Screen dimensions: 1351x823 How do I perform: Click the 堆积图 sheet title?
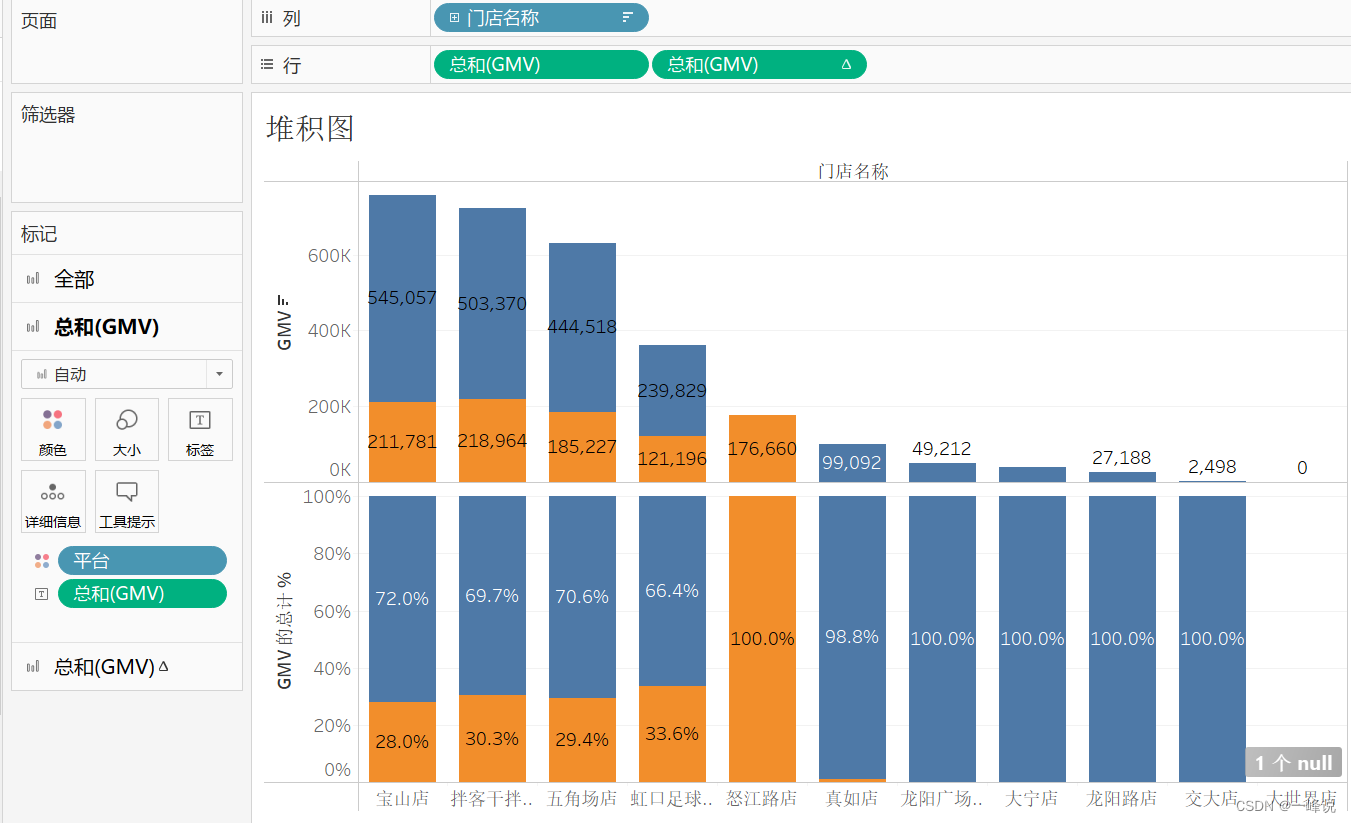pos(310,128)
